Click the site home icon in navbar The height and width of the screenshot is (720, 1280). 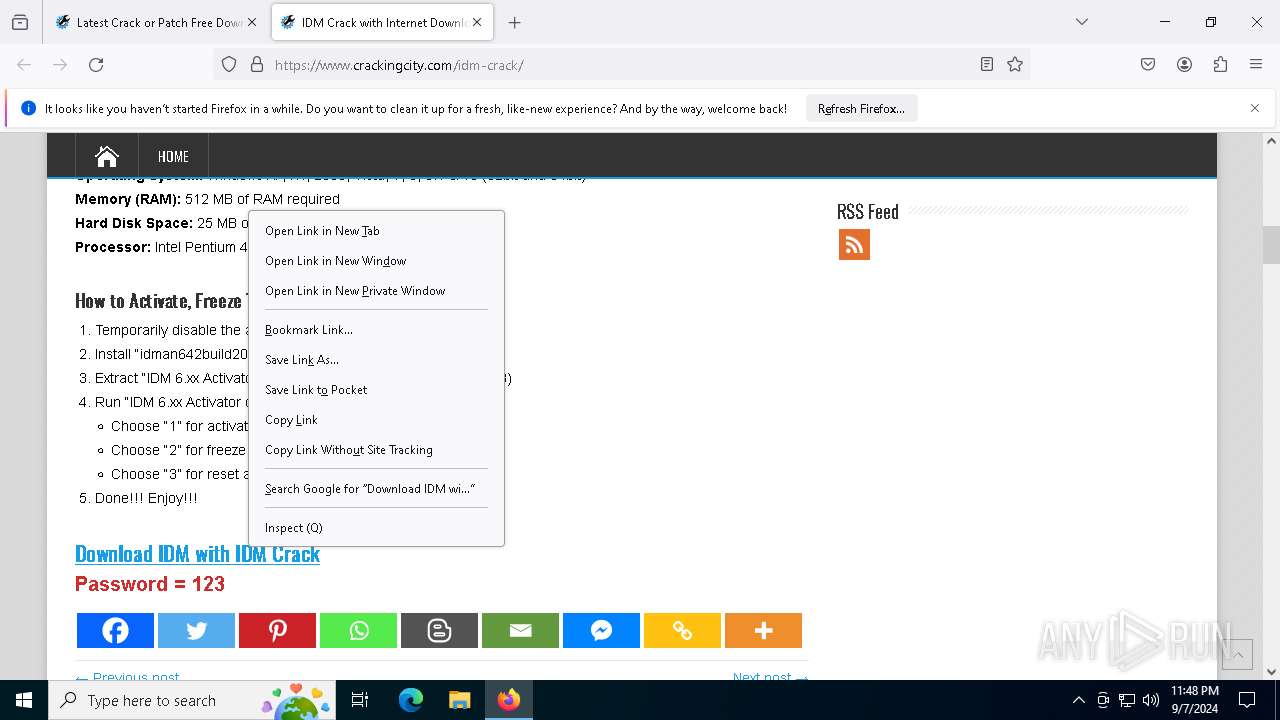pos(107,156)
